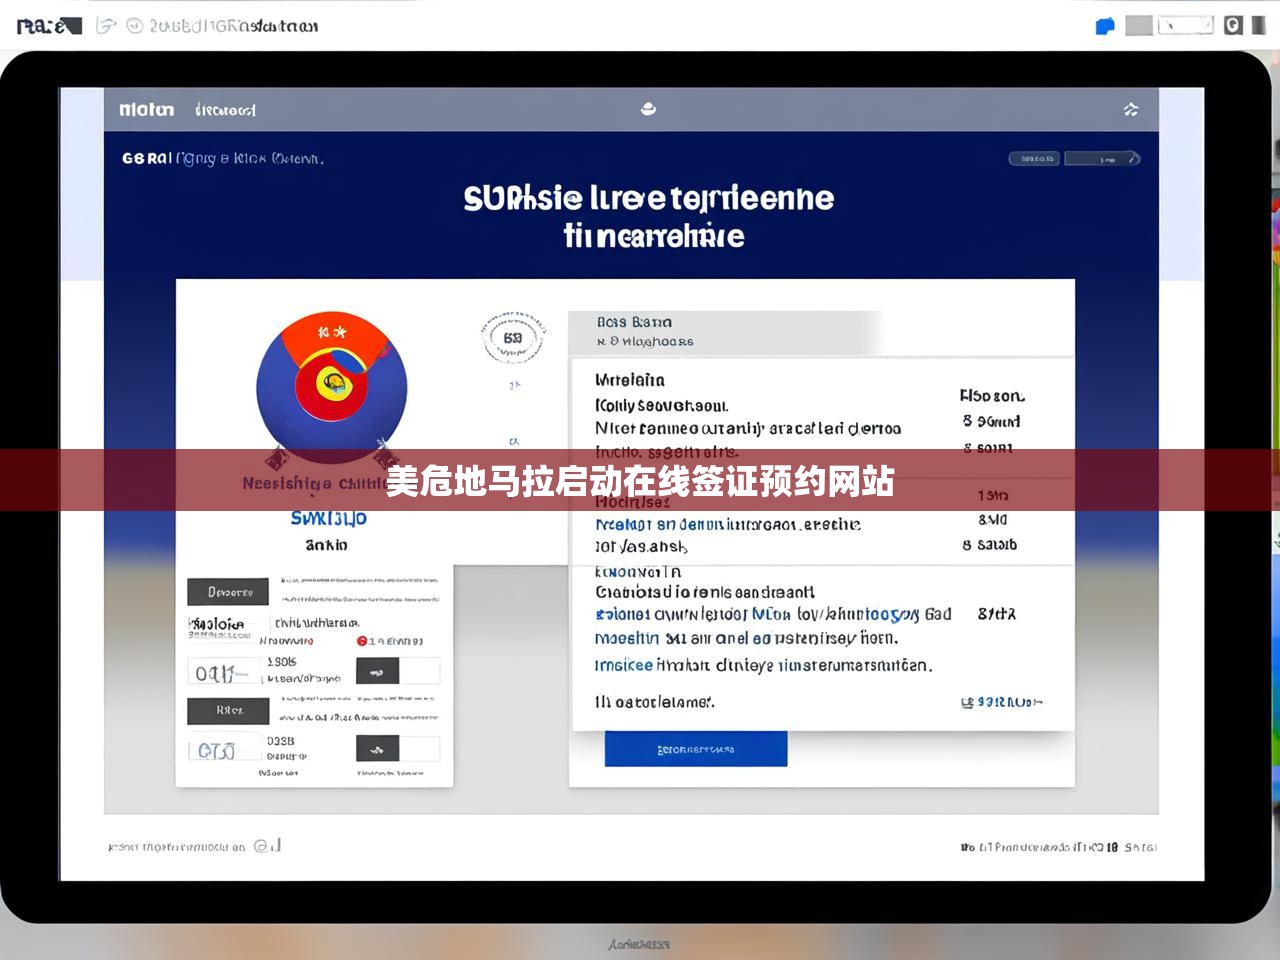Open the dropdown field with arrow in blue header
Screen dimensions: 1280x960
tap(1102, 159)
